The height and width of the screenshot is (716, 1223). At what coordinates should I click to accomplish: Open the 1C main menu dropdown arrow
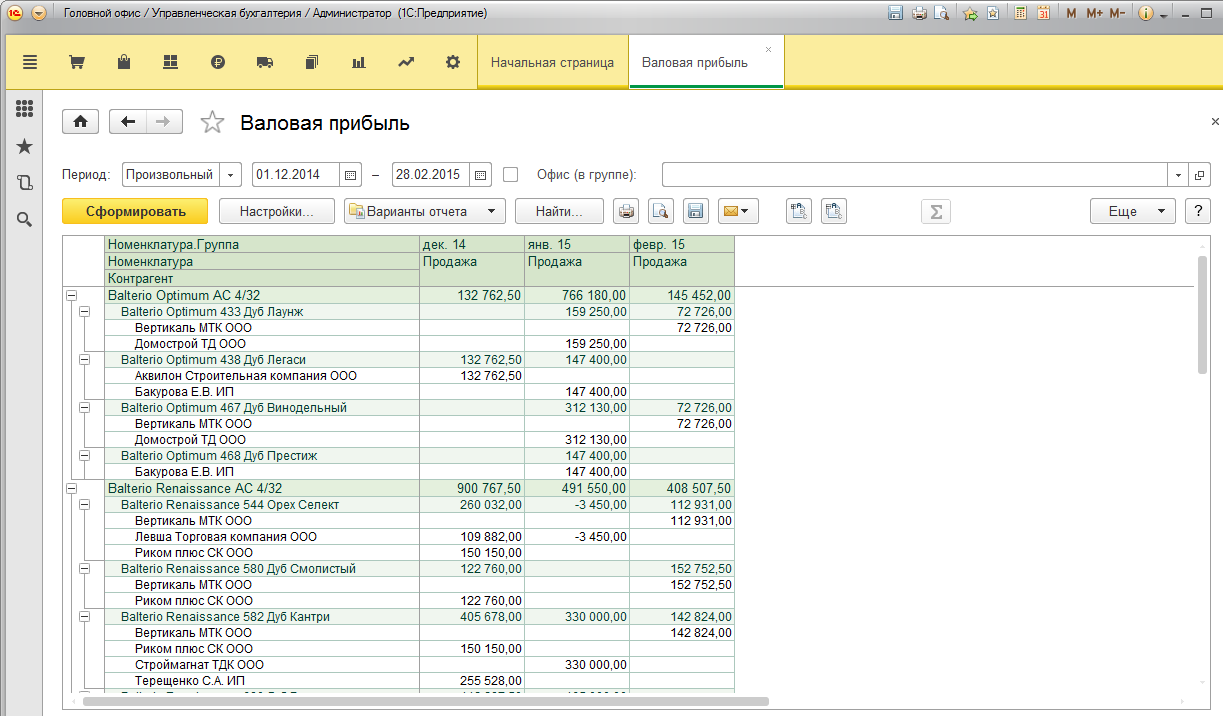(x=38, y=14)
